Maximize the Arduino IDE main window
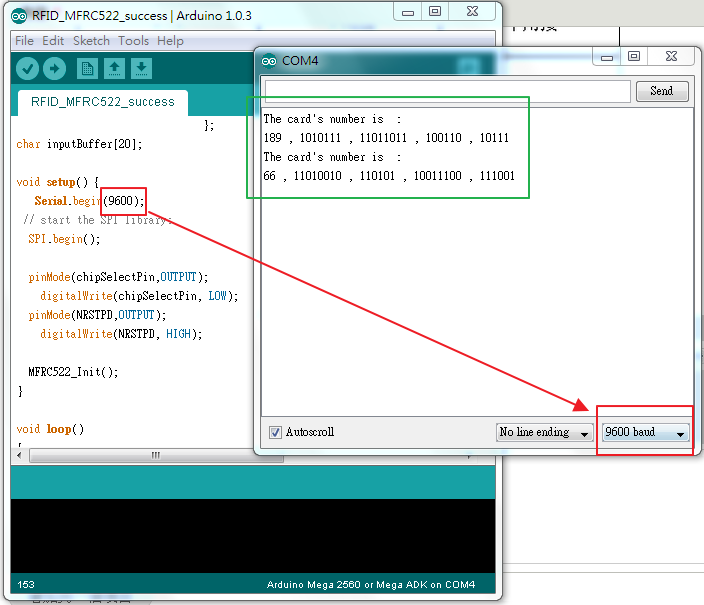This screenshot has width=704, height=605. pos(435,12)
